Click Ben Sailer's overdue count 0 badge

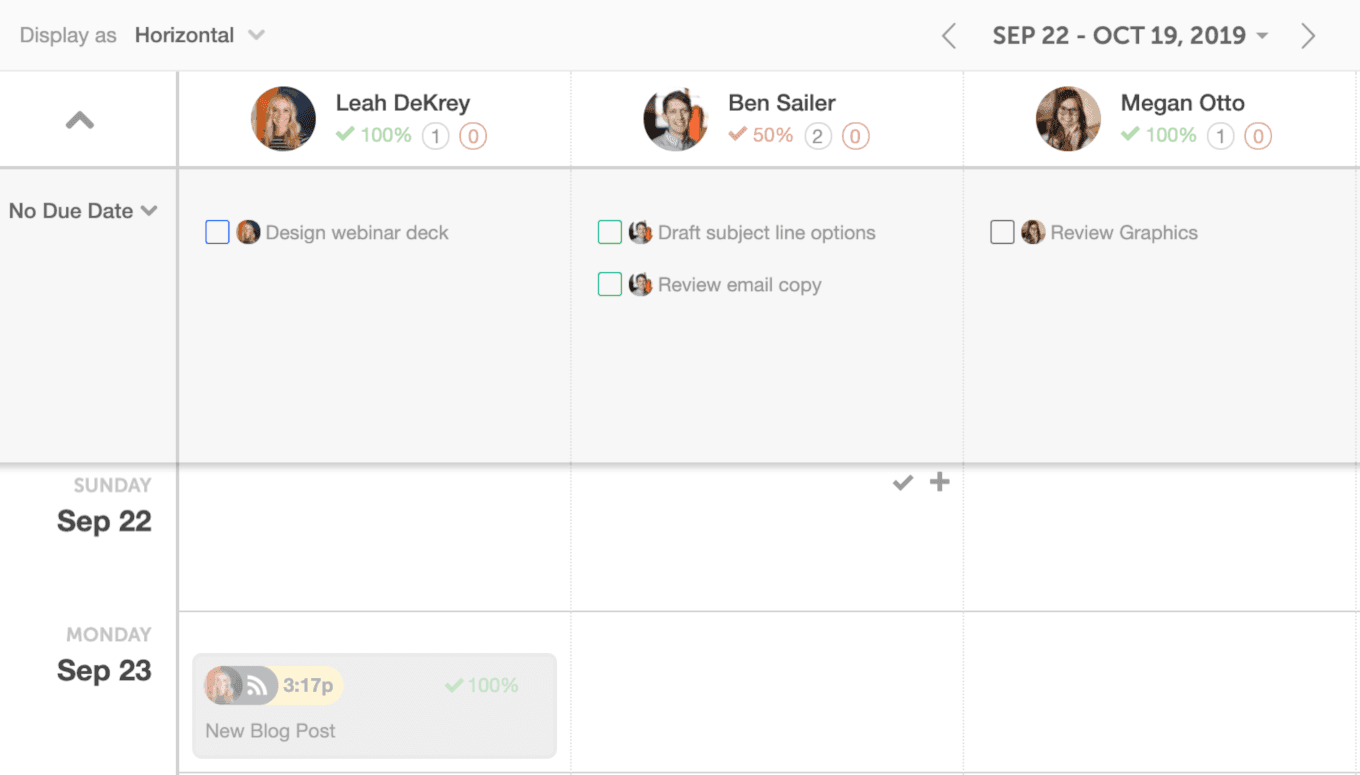pos(856,135)
